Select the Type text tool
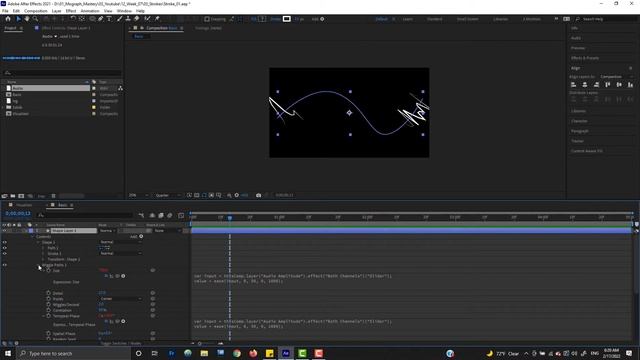 tap(109, 19)
